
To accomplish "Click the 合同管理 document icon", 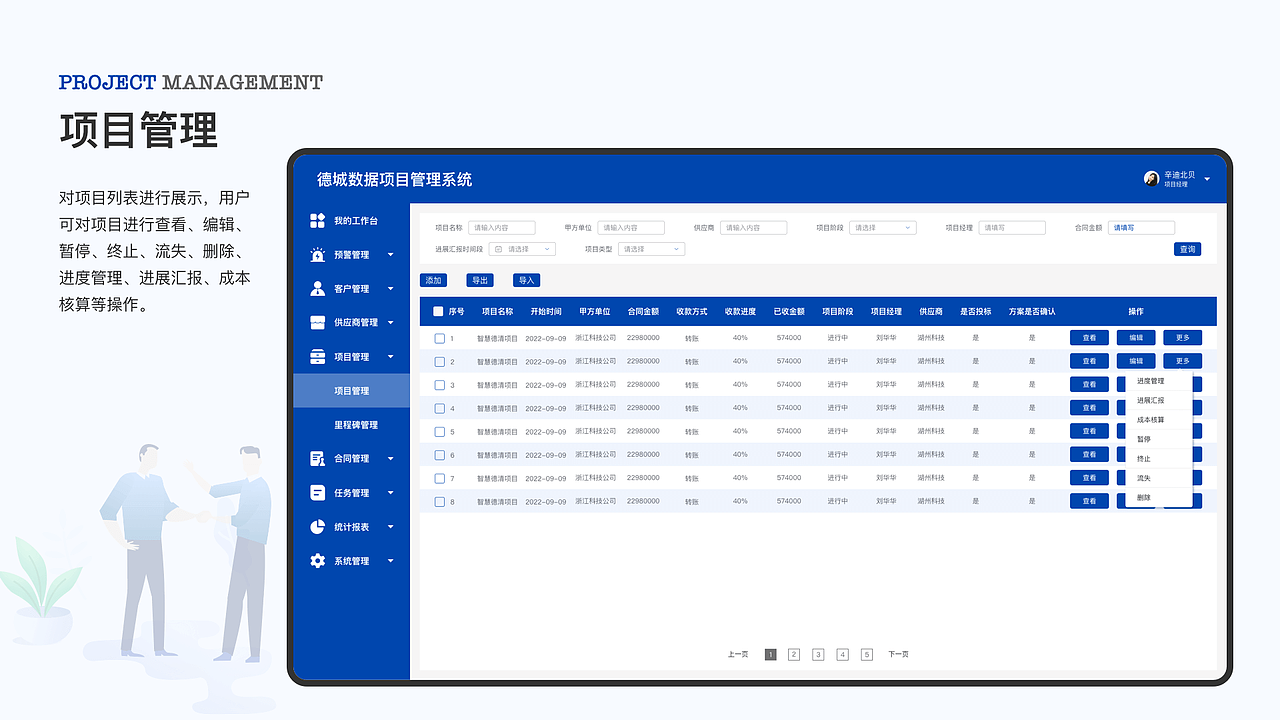I will click(x=317, y=459).
